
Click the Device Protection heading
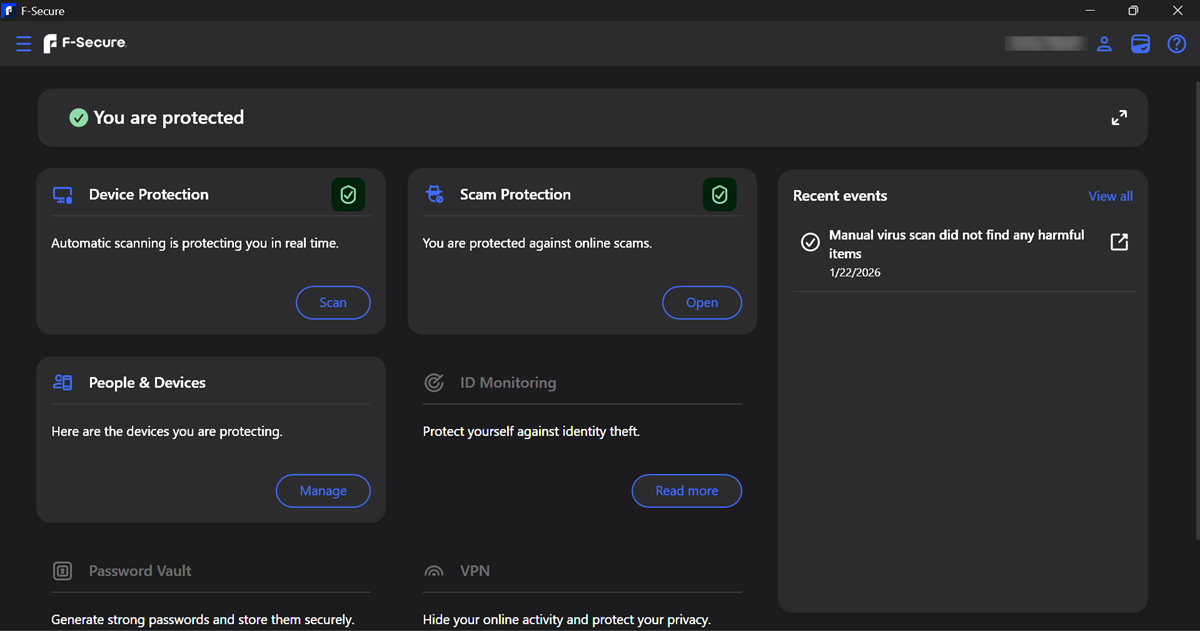(x=149, y=195)
